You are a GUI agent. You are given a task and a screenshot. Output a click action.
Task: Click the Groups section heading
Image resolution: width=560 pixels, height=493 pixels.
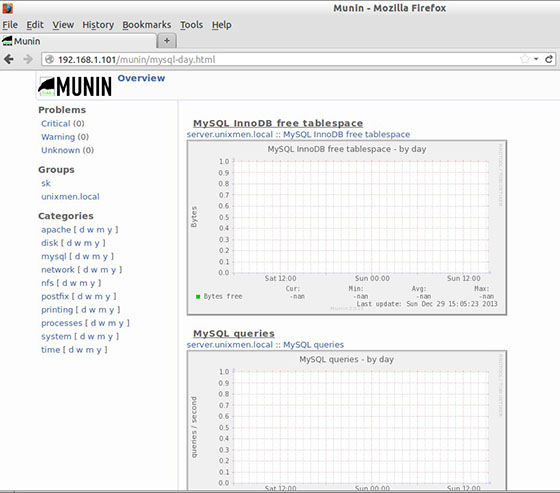[56, 170]
